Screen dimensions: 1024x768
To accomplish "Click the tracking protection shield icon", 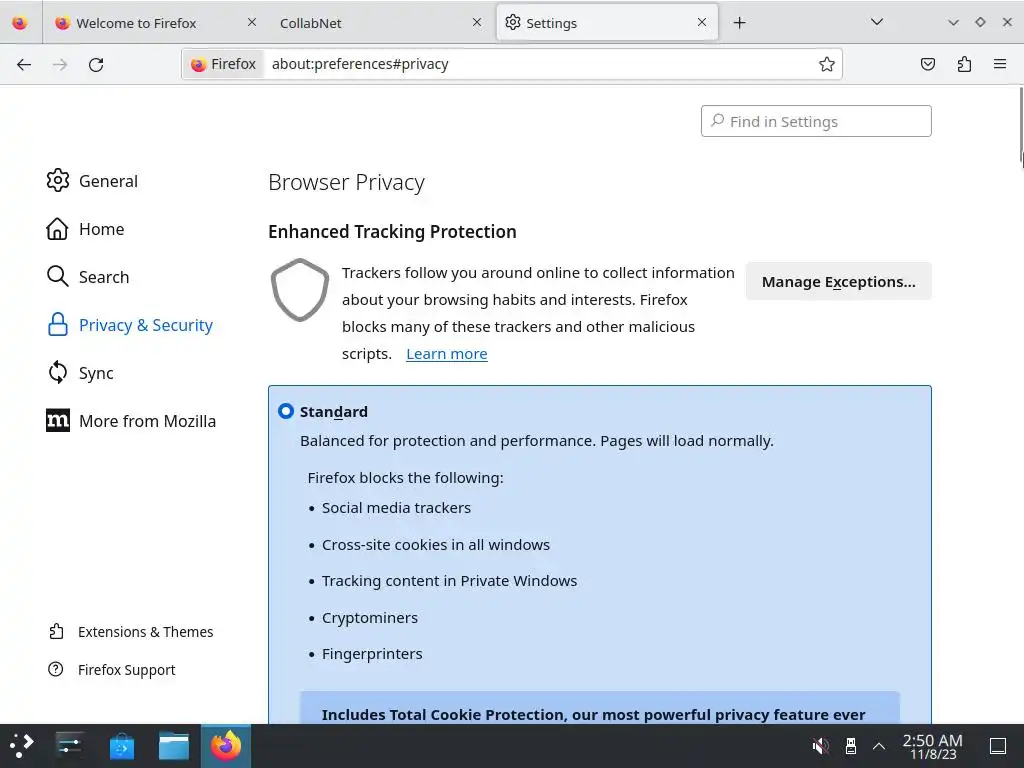I will point(300,290).
